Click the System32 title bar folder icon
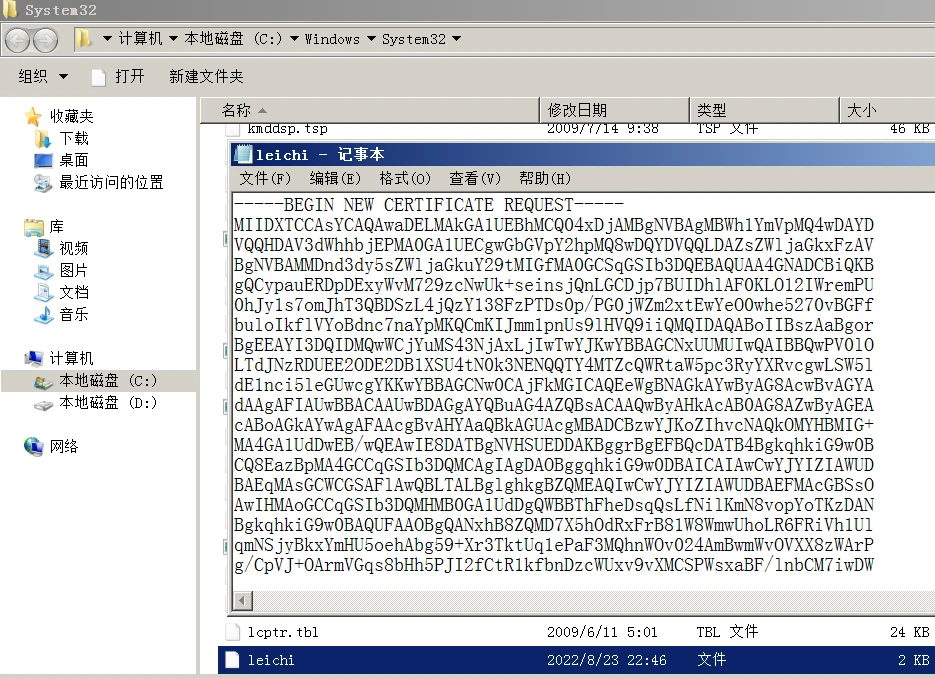 [x=10, y=9]
